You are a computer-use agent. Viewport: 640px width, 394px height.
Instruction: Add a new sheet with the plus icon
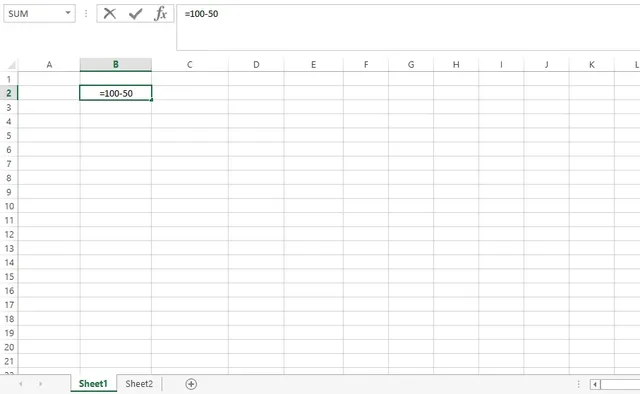(191, 384)
